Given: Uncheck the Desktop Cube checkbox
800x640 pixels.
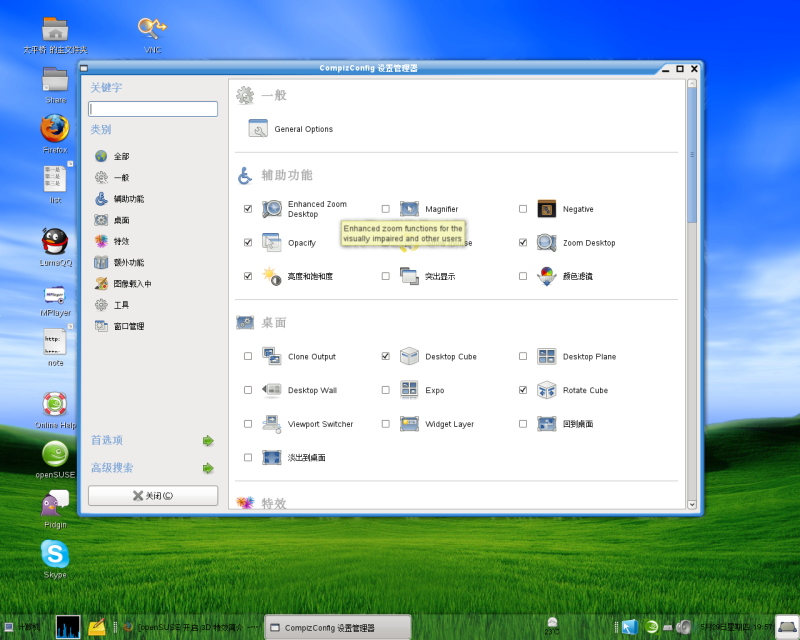Looking at the screenshot, I should [x=386, y=357].
